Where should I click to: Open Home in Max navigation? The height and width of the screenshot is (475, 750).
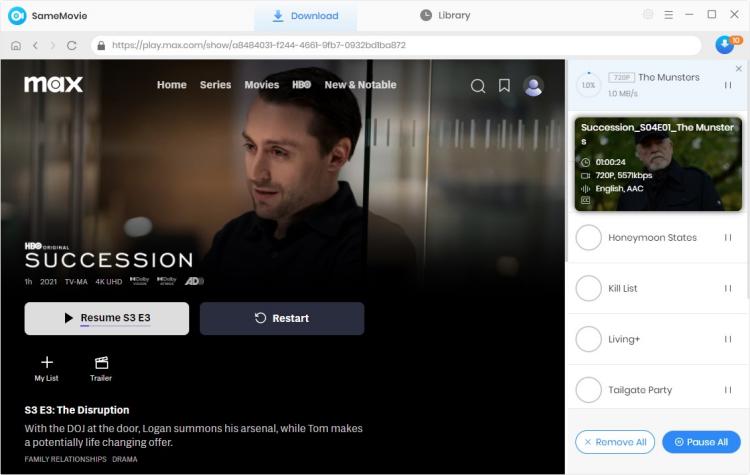click(172, 85)
